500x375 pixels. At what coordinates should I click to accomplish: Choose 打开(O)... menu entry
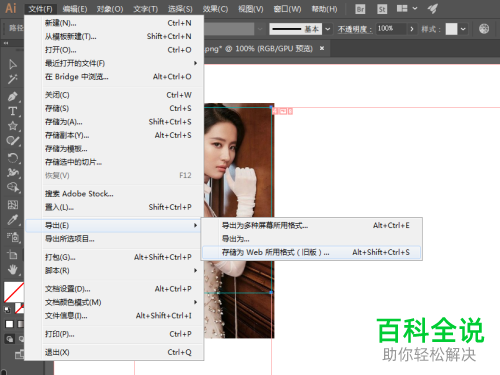(x=114, y=50)
